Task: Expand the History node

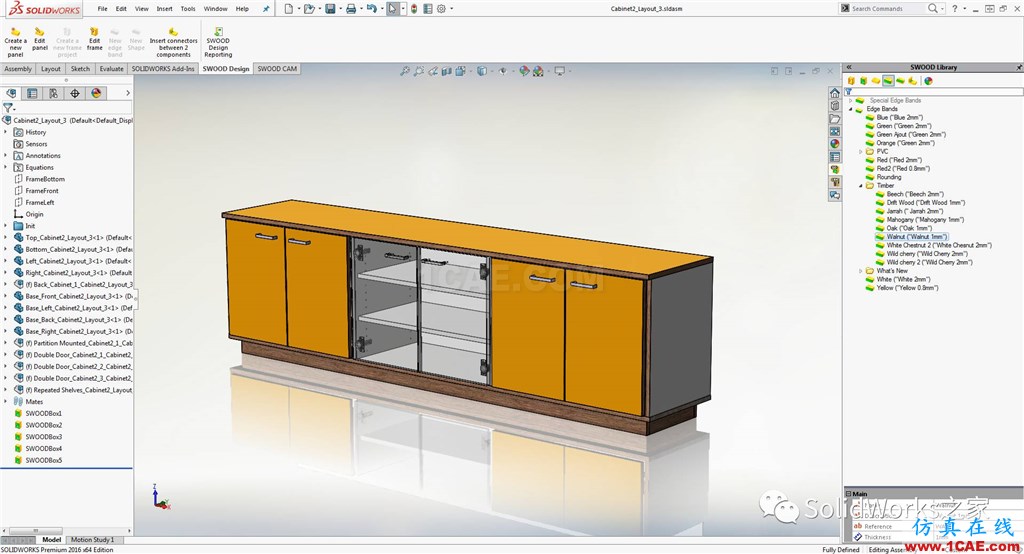Action: [6, 132]
